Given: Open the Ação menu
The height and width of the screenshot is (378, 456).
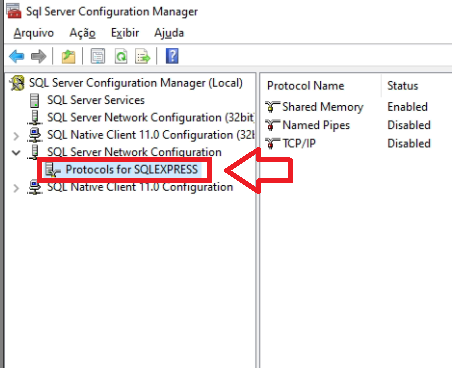Looking at the screenshot, I should coord(82,33).
